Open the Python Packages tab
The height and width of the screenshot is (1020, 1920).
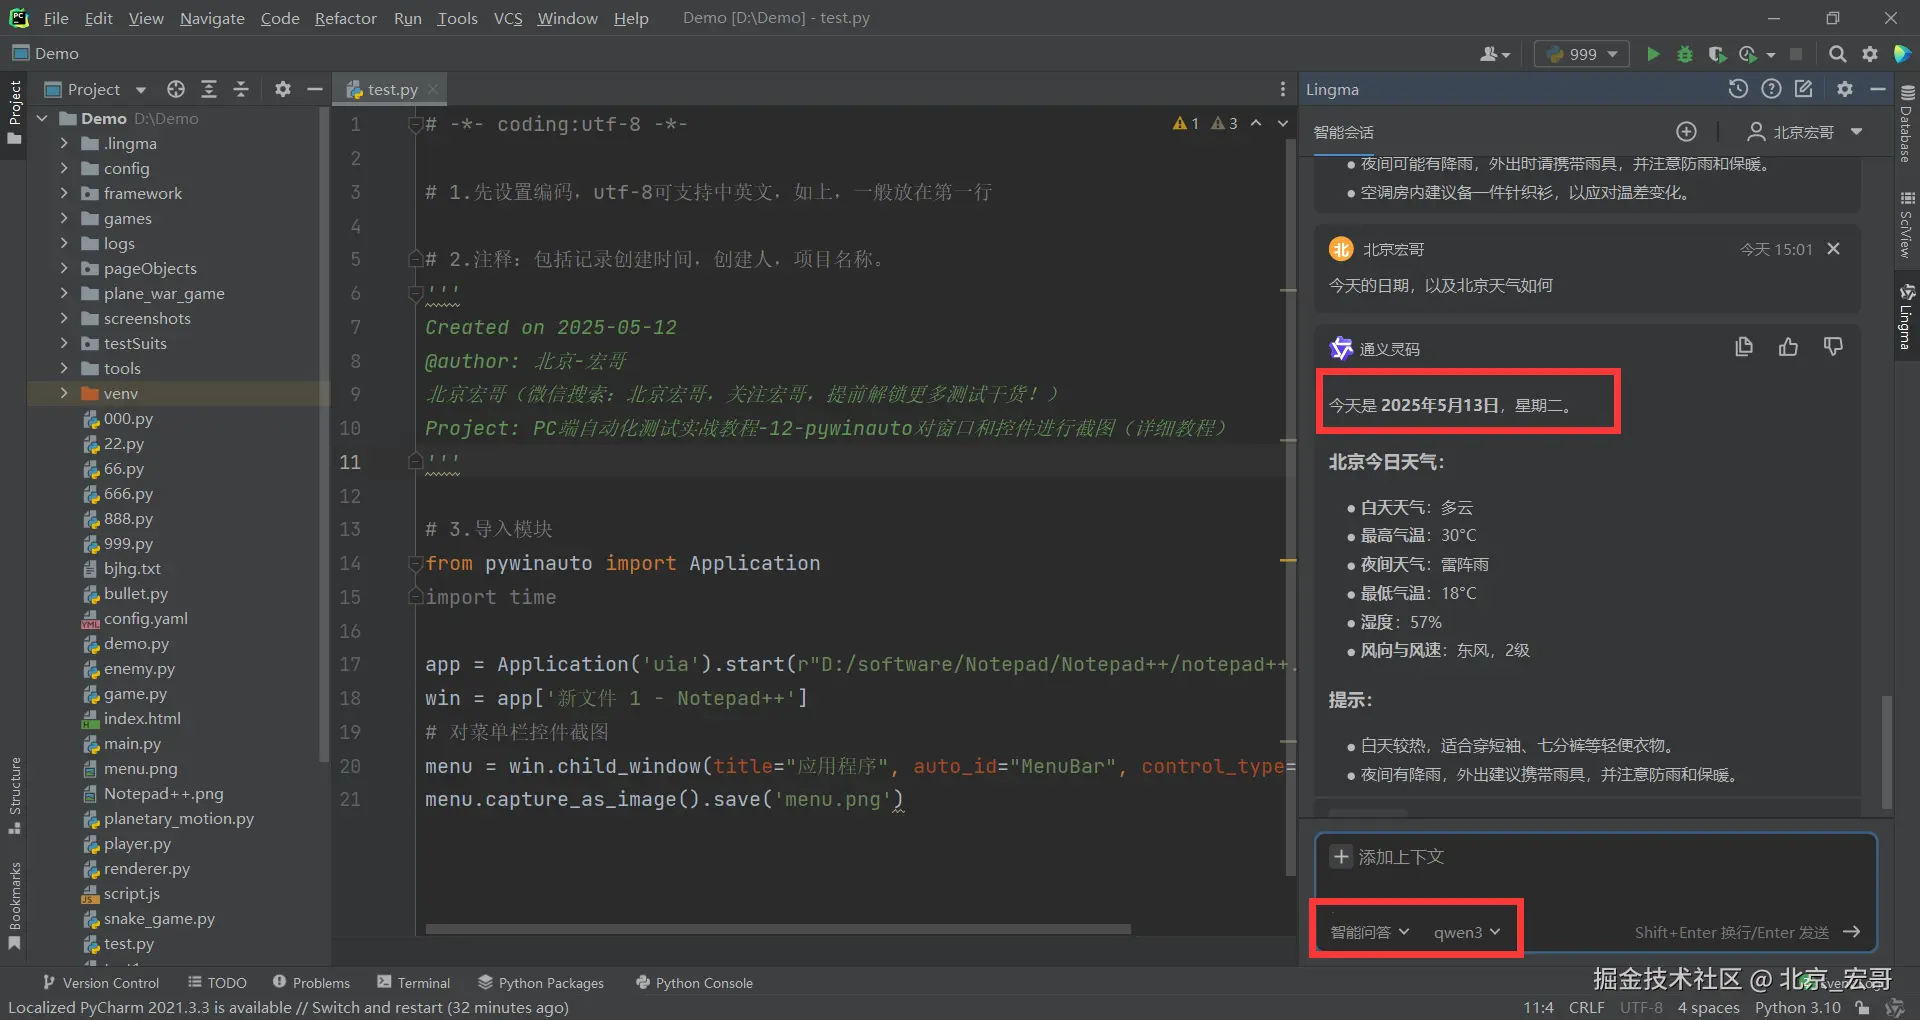pos(541,983)
